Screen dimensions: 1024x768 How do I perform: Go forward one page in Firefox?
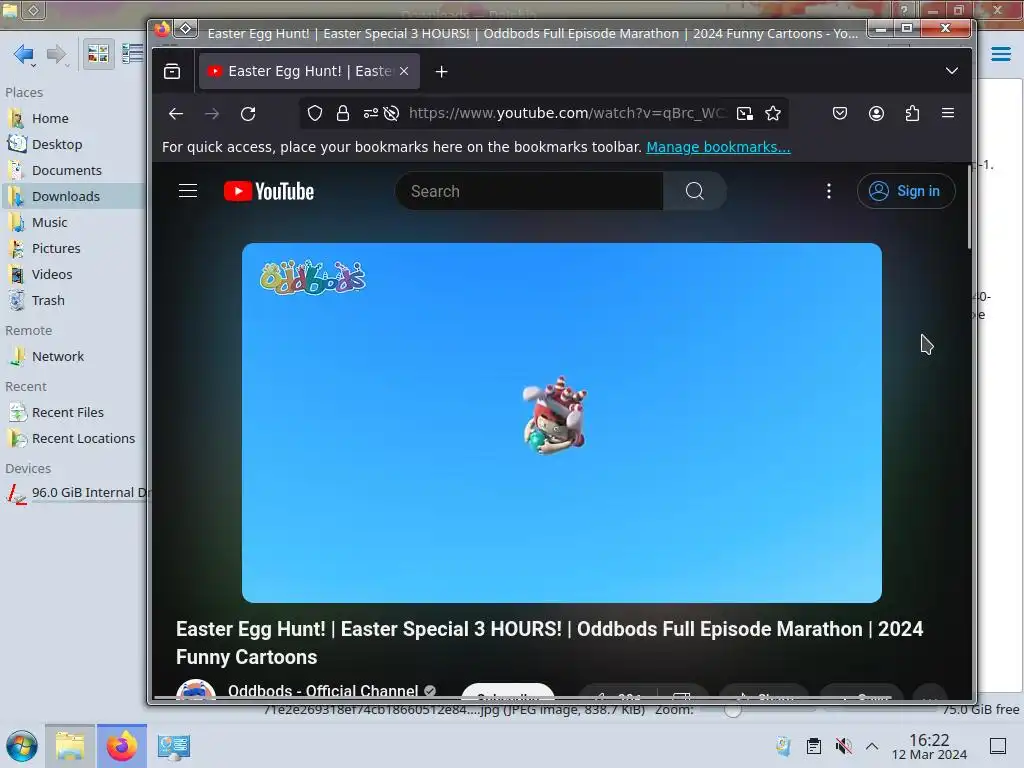point(212,114)
